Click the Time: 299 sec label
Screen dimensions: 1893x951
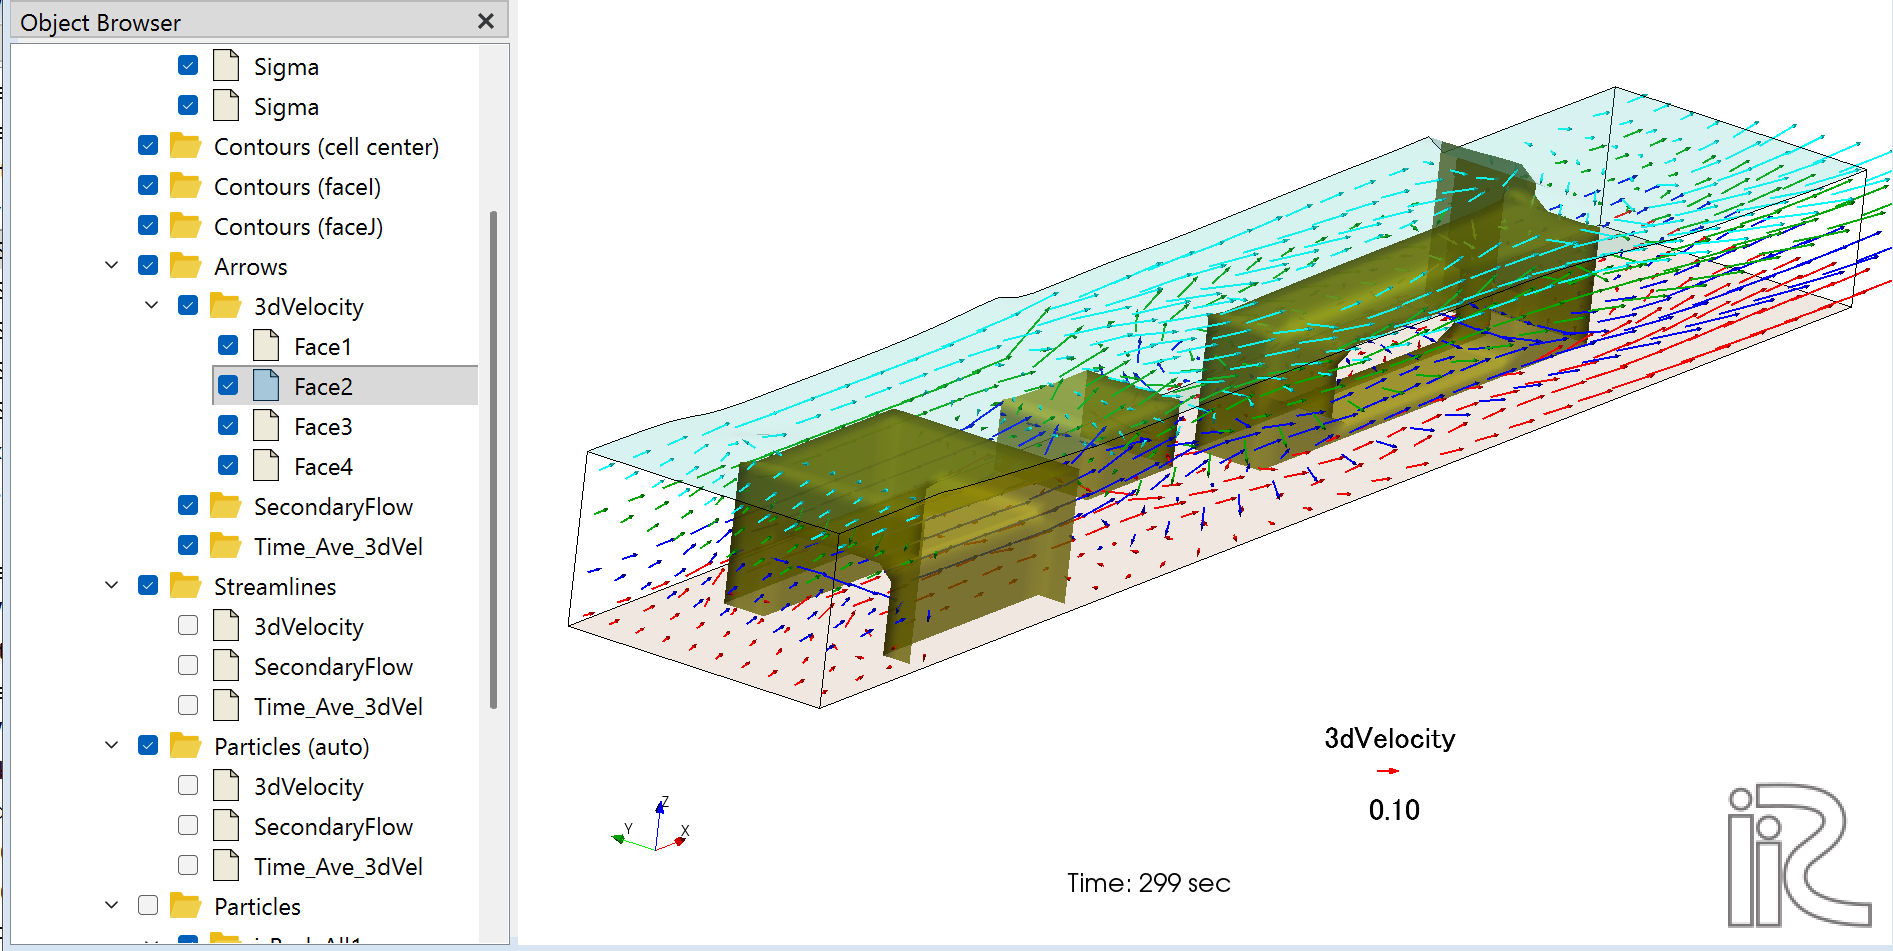[1148, 883]
